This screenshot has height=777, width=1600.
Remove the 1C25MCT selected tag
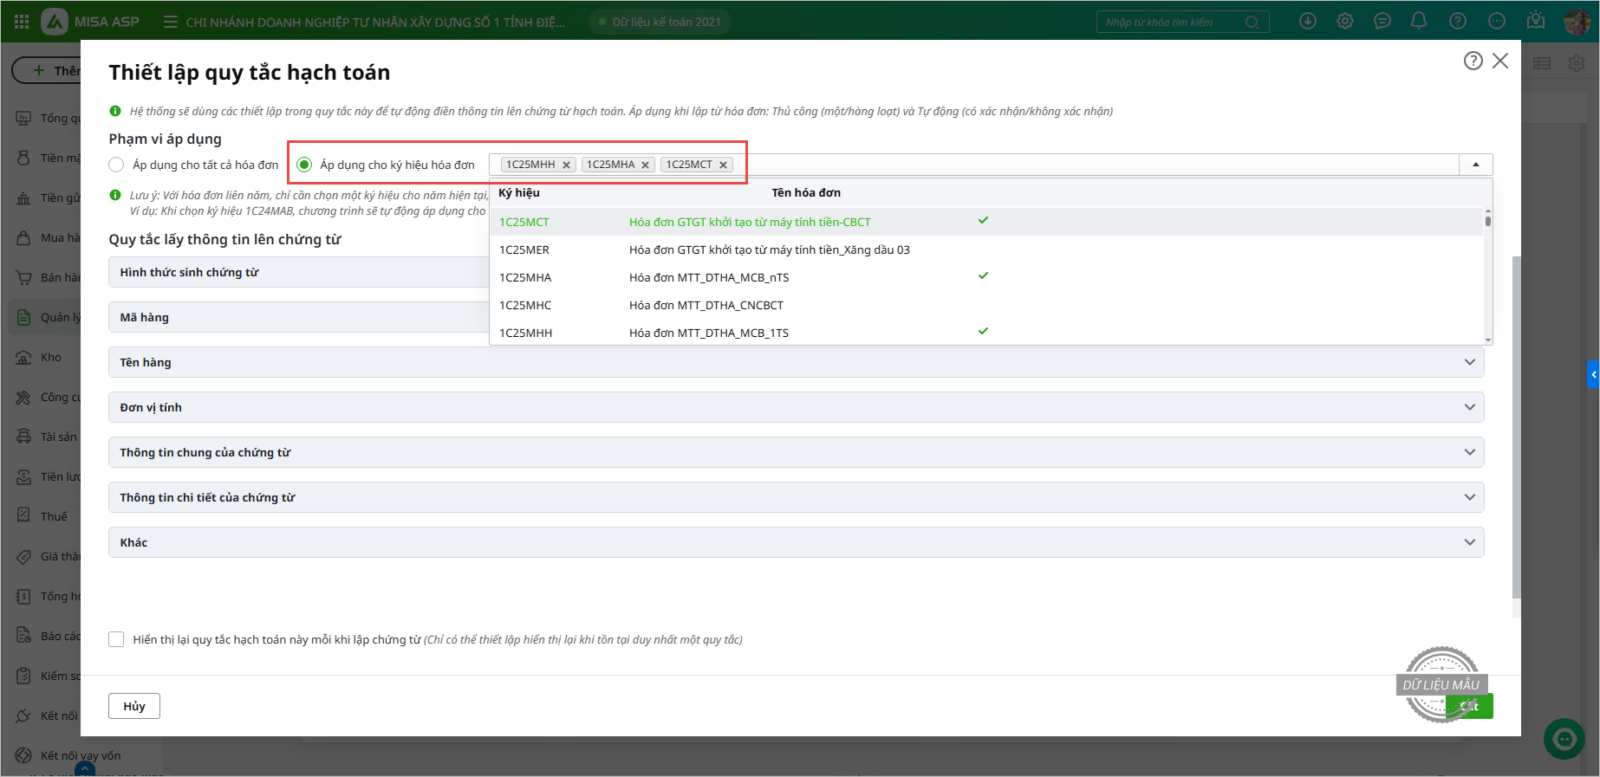pos(723,165)
